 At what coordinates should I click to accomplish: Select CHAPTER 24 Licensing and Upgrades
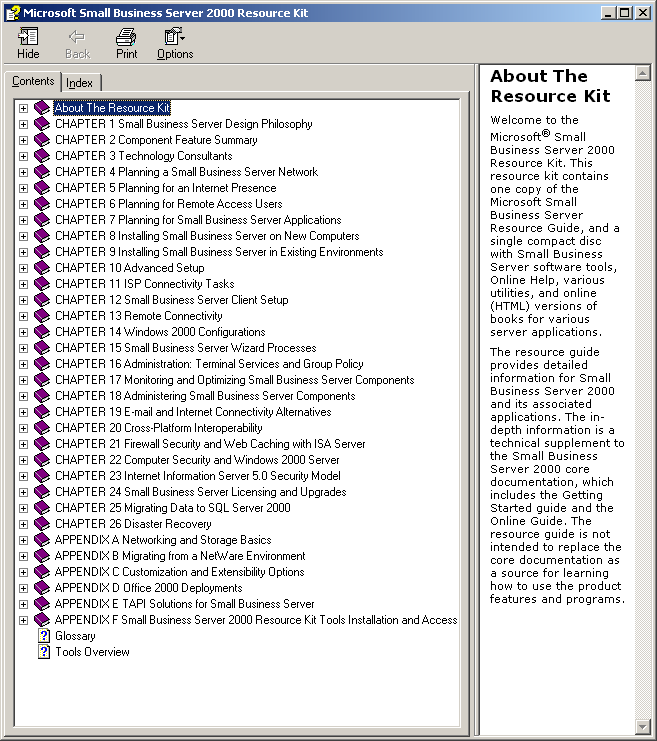pos(201,492)
